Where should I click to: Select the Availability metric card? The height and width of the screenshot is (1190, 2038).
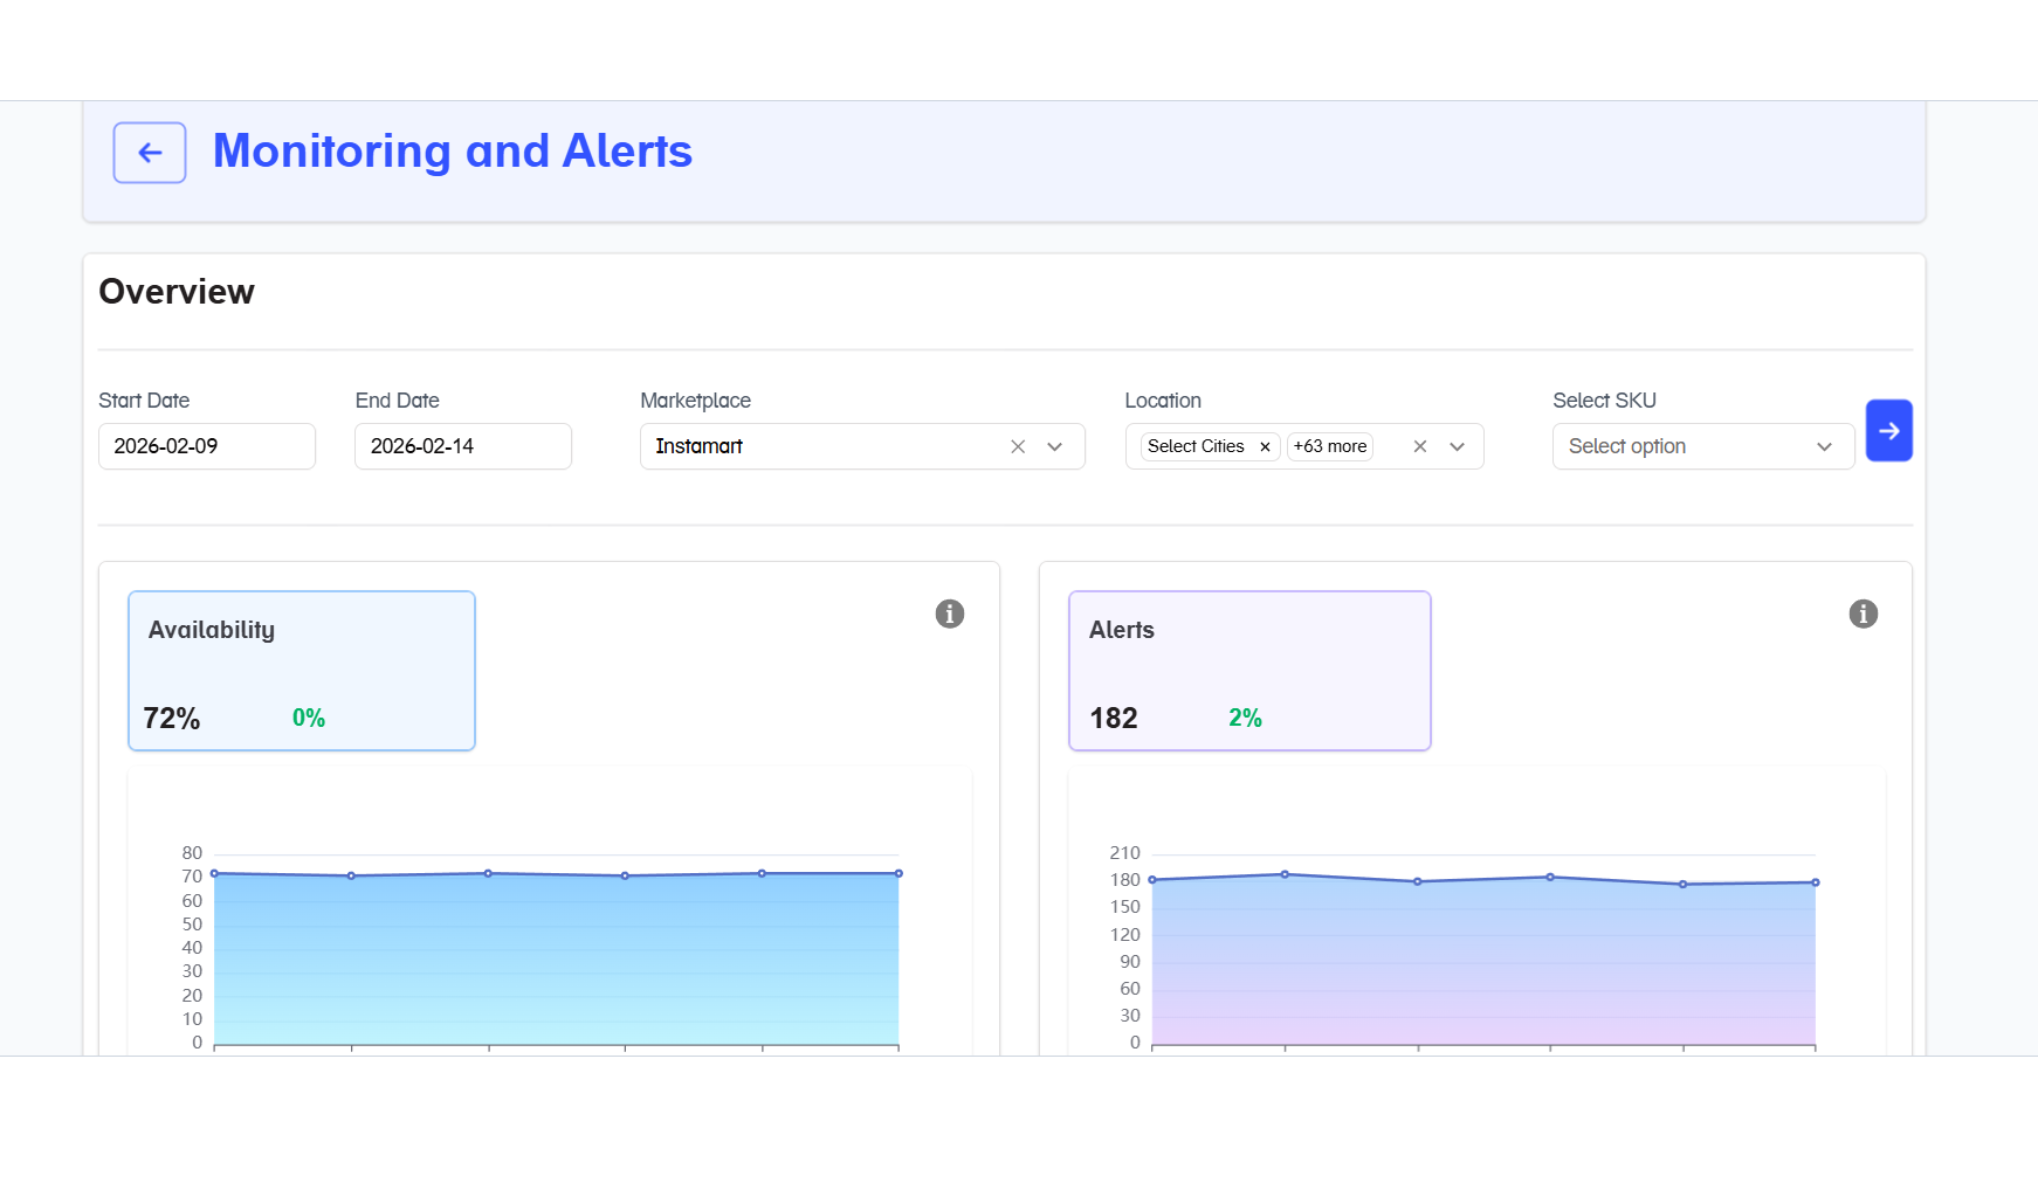[x=301, y=670]
